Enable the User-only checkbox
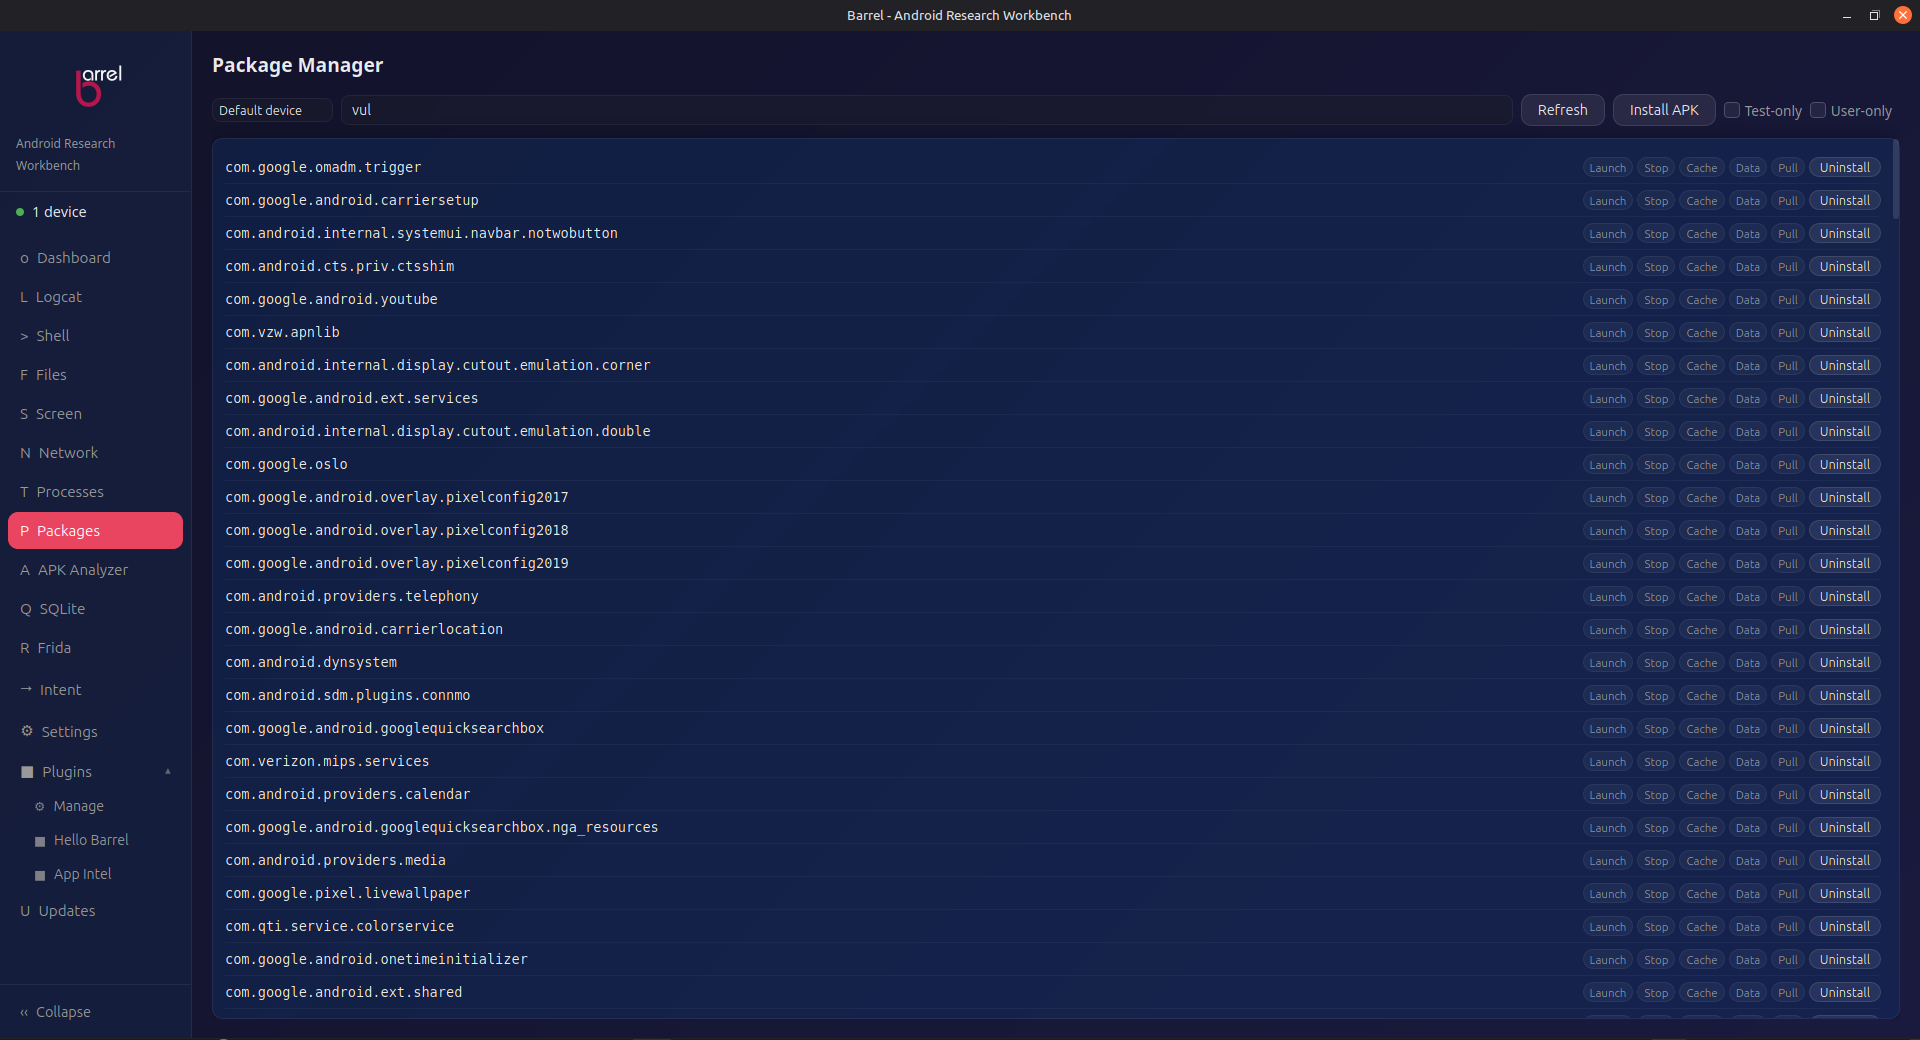The width and height of the screenshot is (1920, 1040). pos(1818,111)
